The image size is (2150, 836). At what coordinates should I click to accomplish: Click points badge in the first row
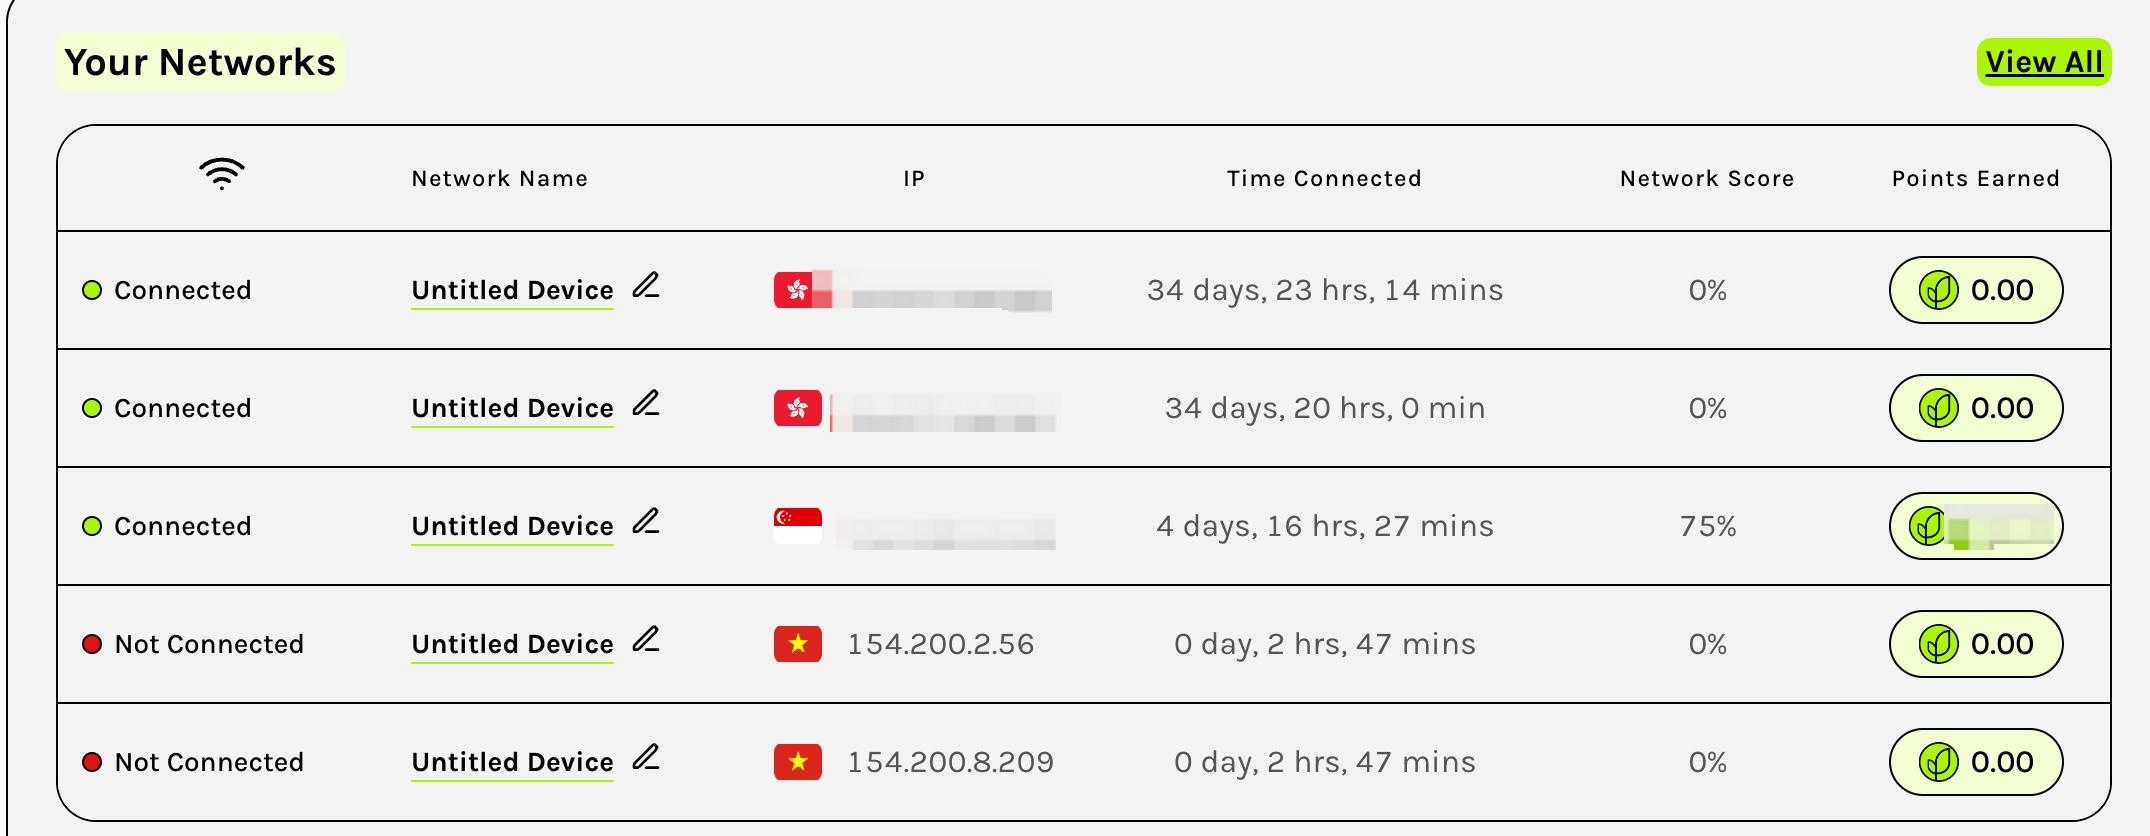point(1975,290)
